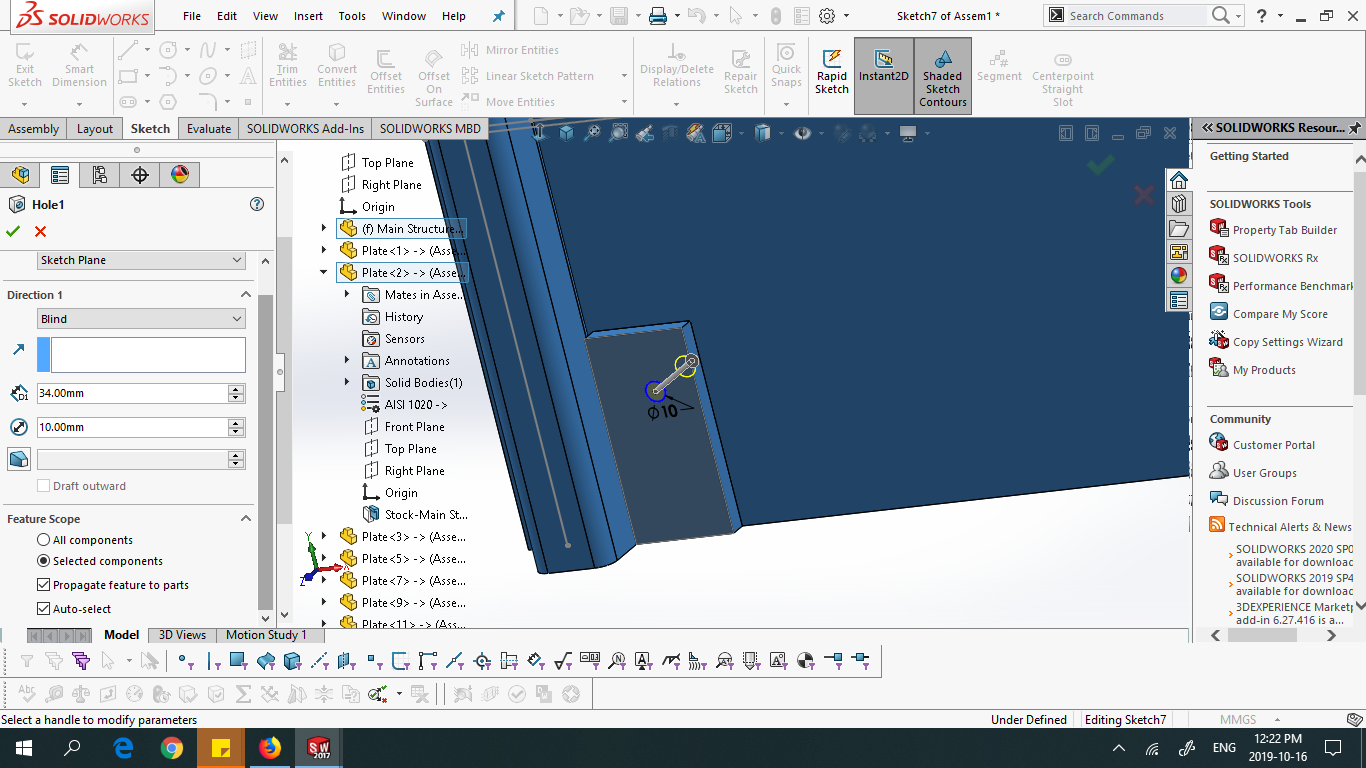Screen dimensions: 1366x768
Task: Toggle Shaded Sketch Contours
Action: point(942,78)
